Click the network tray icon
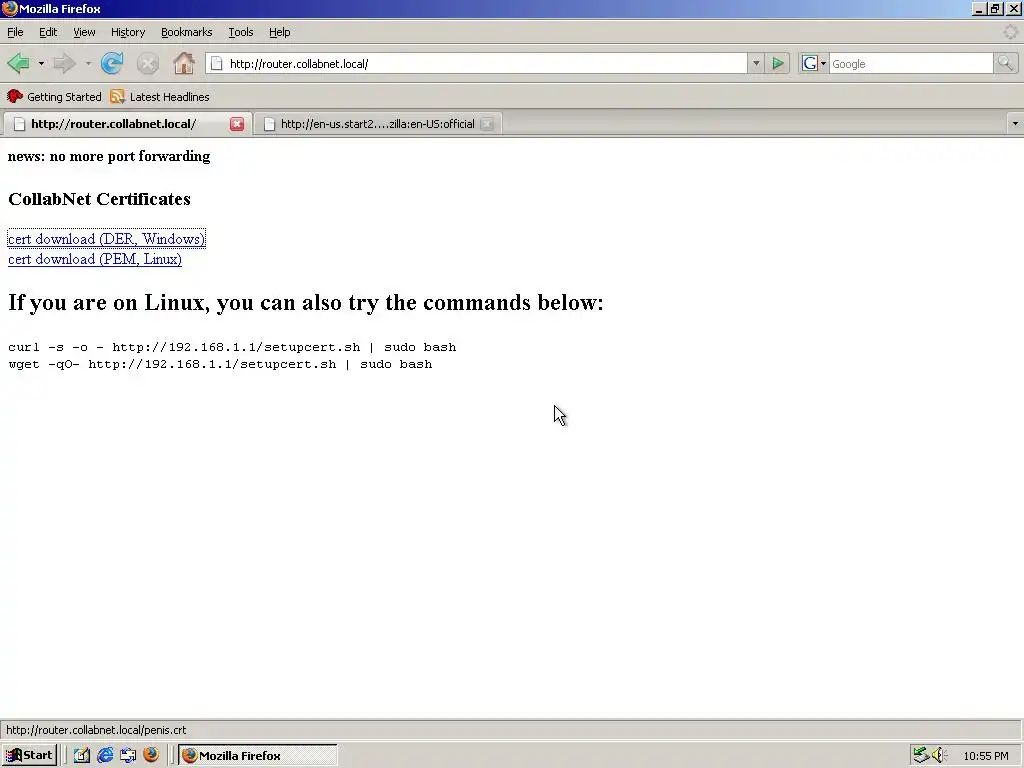Image resolution: width=1024 pixels, height=768 pixels. [921, 755]
